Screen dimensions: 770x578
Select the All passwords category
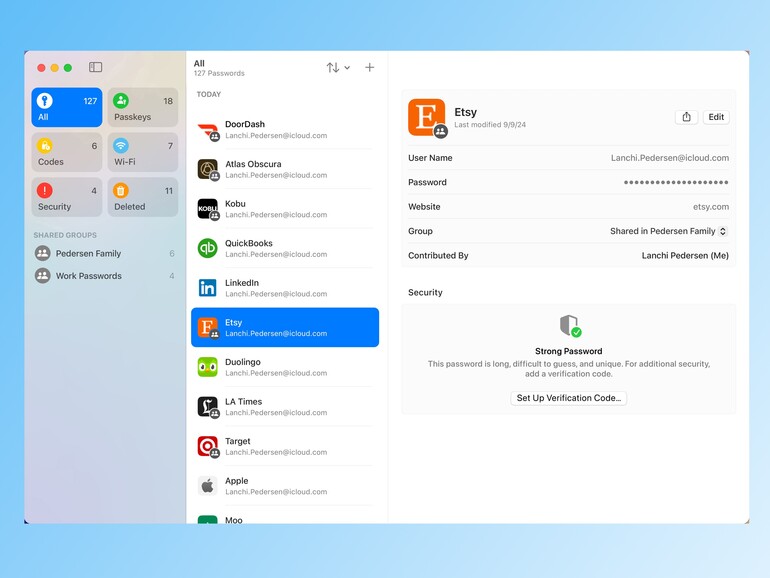(x=67, y=108)
